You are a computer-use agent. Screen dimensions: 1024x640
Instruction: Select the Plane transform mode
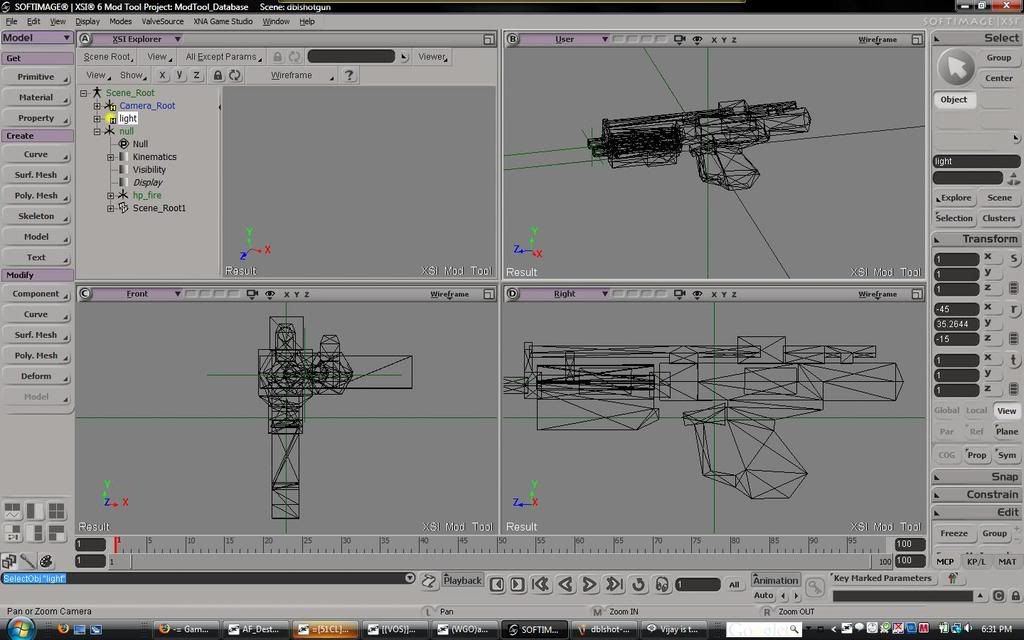pyautogui.click(x=1006, y=432)
